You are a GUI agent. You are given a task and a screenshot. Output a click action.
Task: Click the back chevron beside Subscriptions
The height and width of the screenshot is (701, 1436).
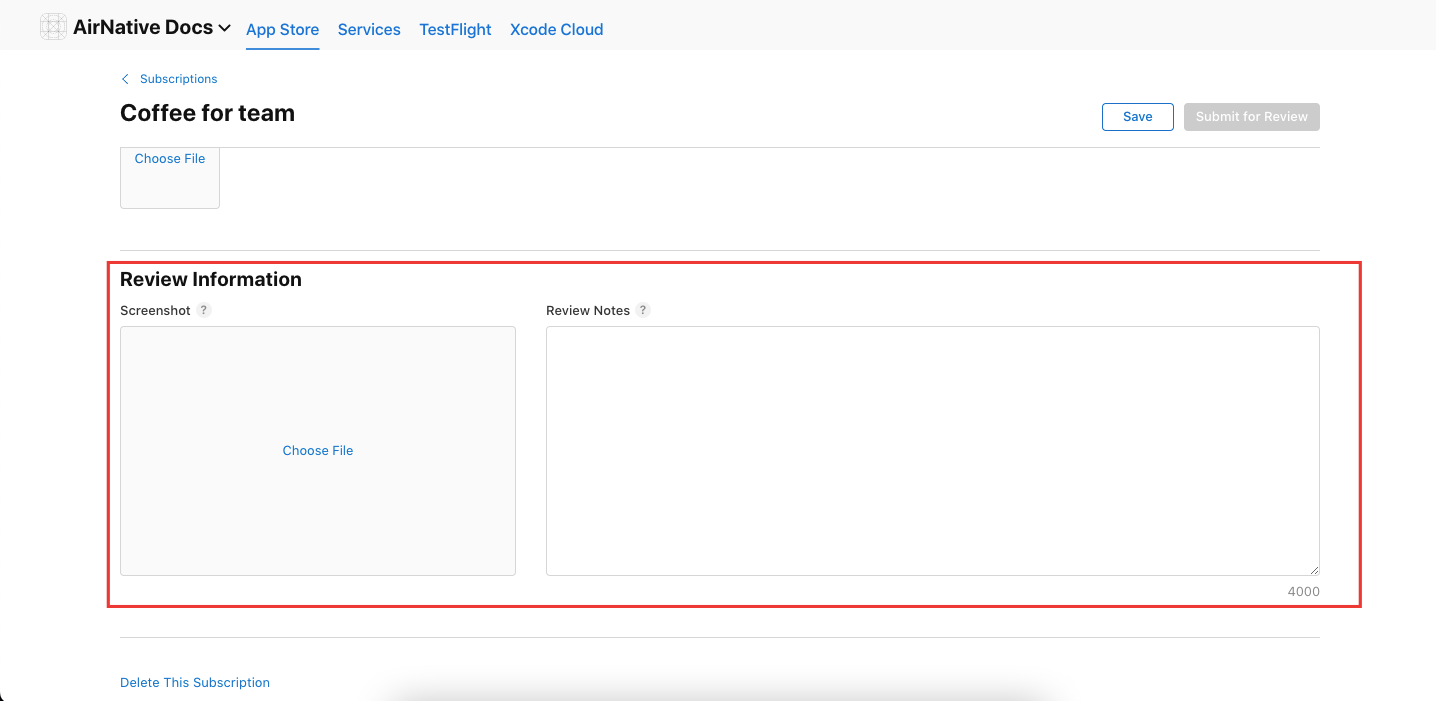click(x=125, y=79)
